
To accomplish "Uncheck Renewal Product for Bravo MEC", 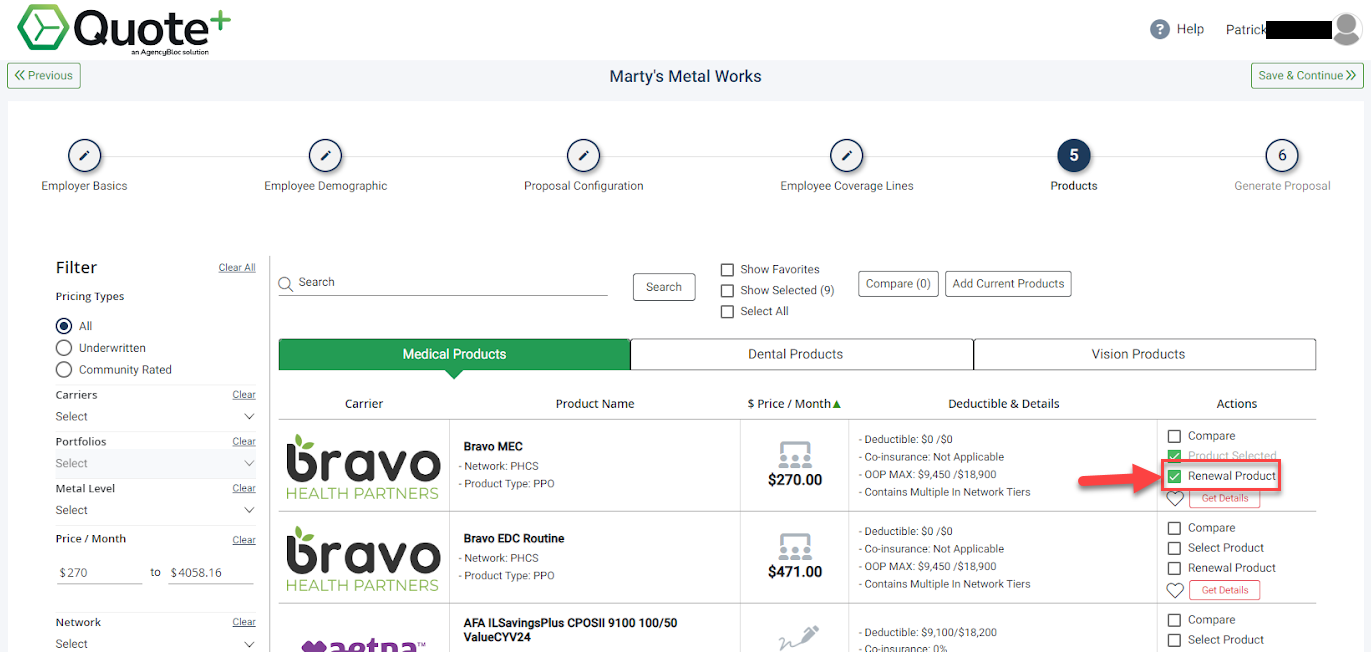I will 1174,476.
